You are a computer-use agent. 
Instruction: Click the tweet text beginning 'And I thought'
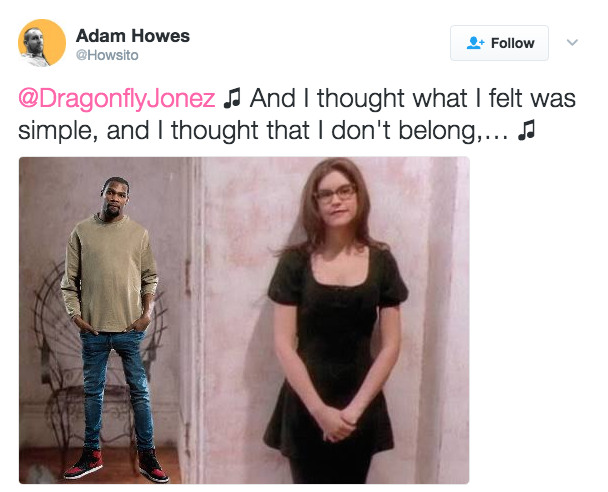tap(297, 114)
